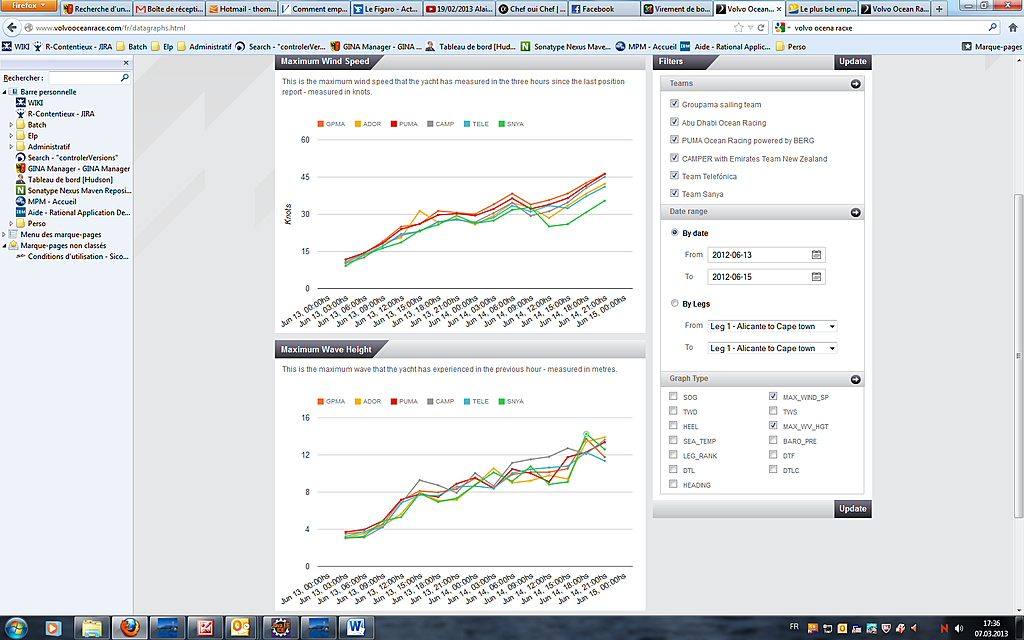Open media player taskbar icon

[54, 628]
